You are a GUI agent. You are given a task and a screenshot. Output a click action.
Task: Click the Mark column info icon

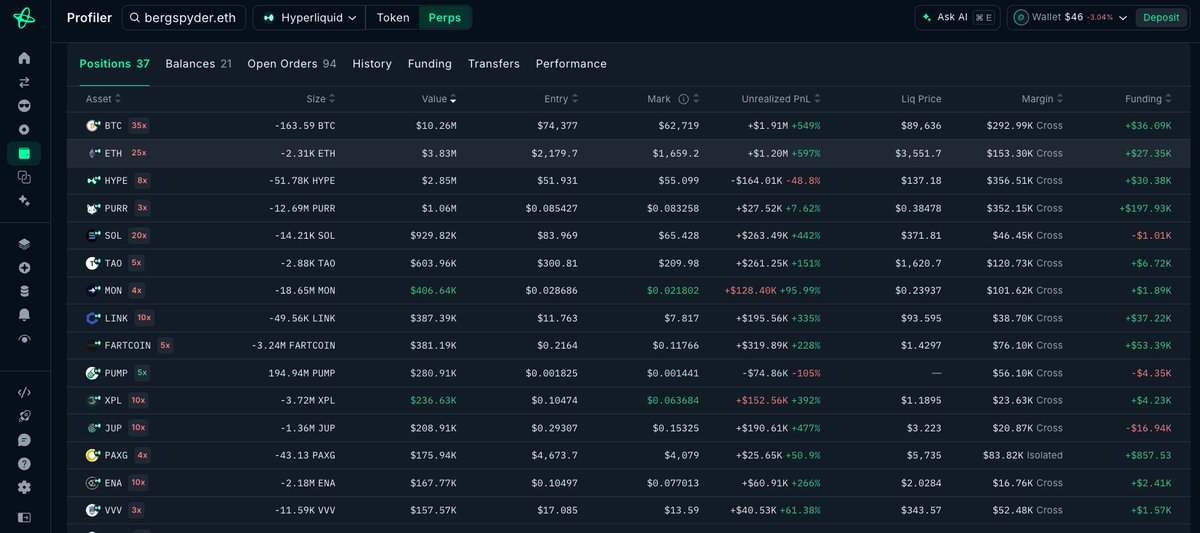tap(684, 99)
